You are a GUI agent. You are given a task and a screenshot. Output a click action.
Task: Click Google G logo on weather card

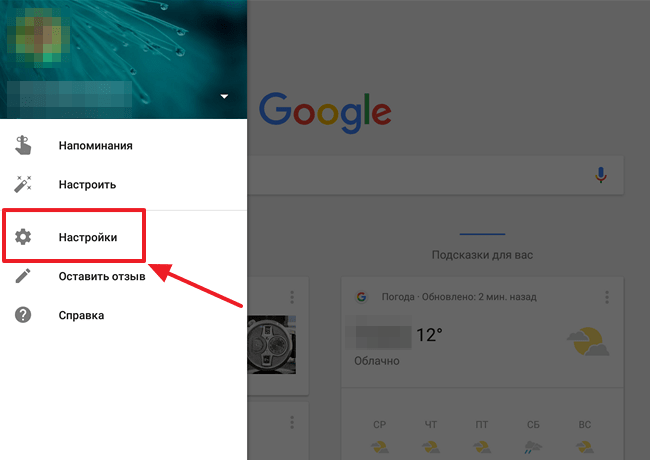coord(361,297)
